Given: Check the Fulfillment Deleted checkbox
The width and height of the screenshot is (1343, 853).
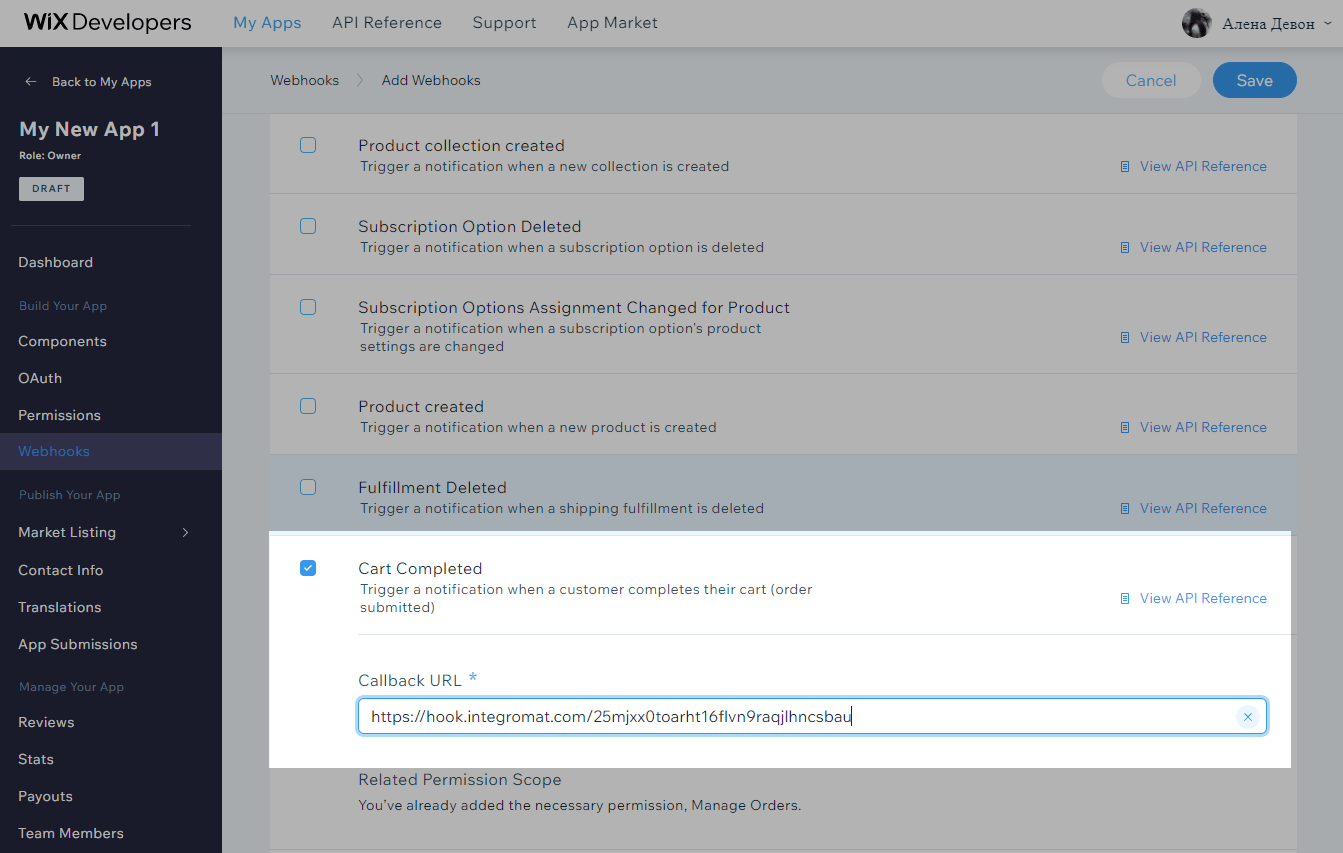Looking at the screenshot, I should coord(308,487).
